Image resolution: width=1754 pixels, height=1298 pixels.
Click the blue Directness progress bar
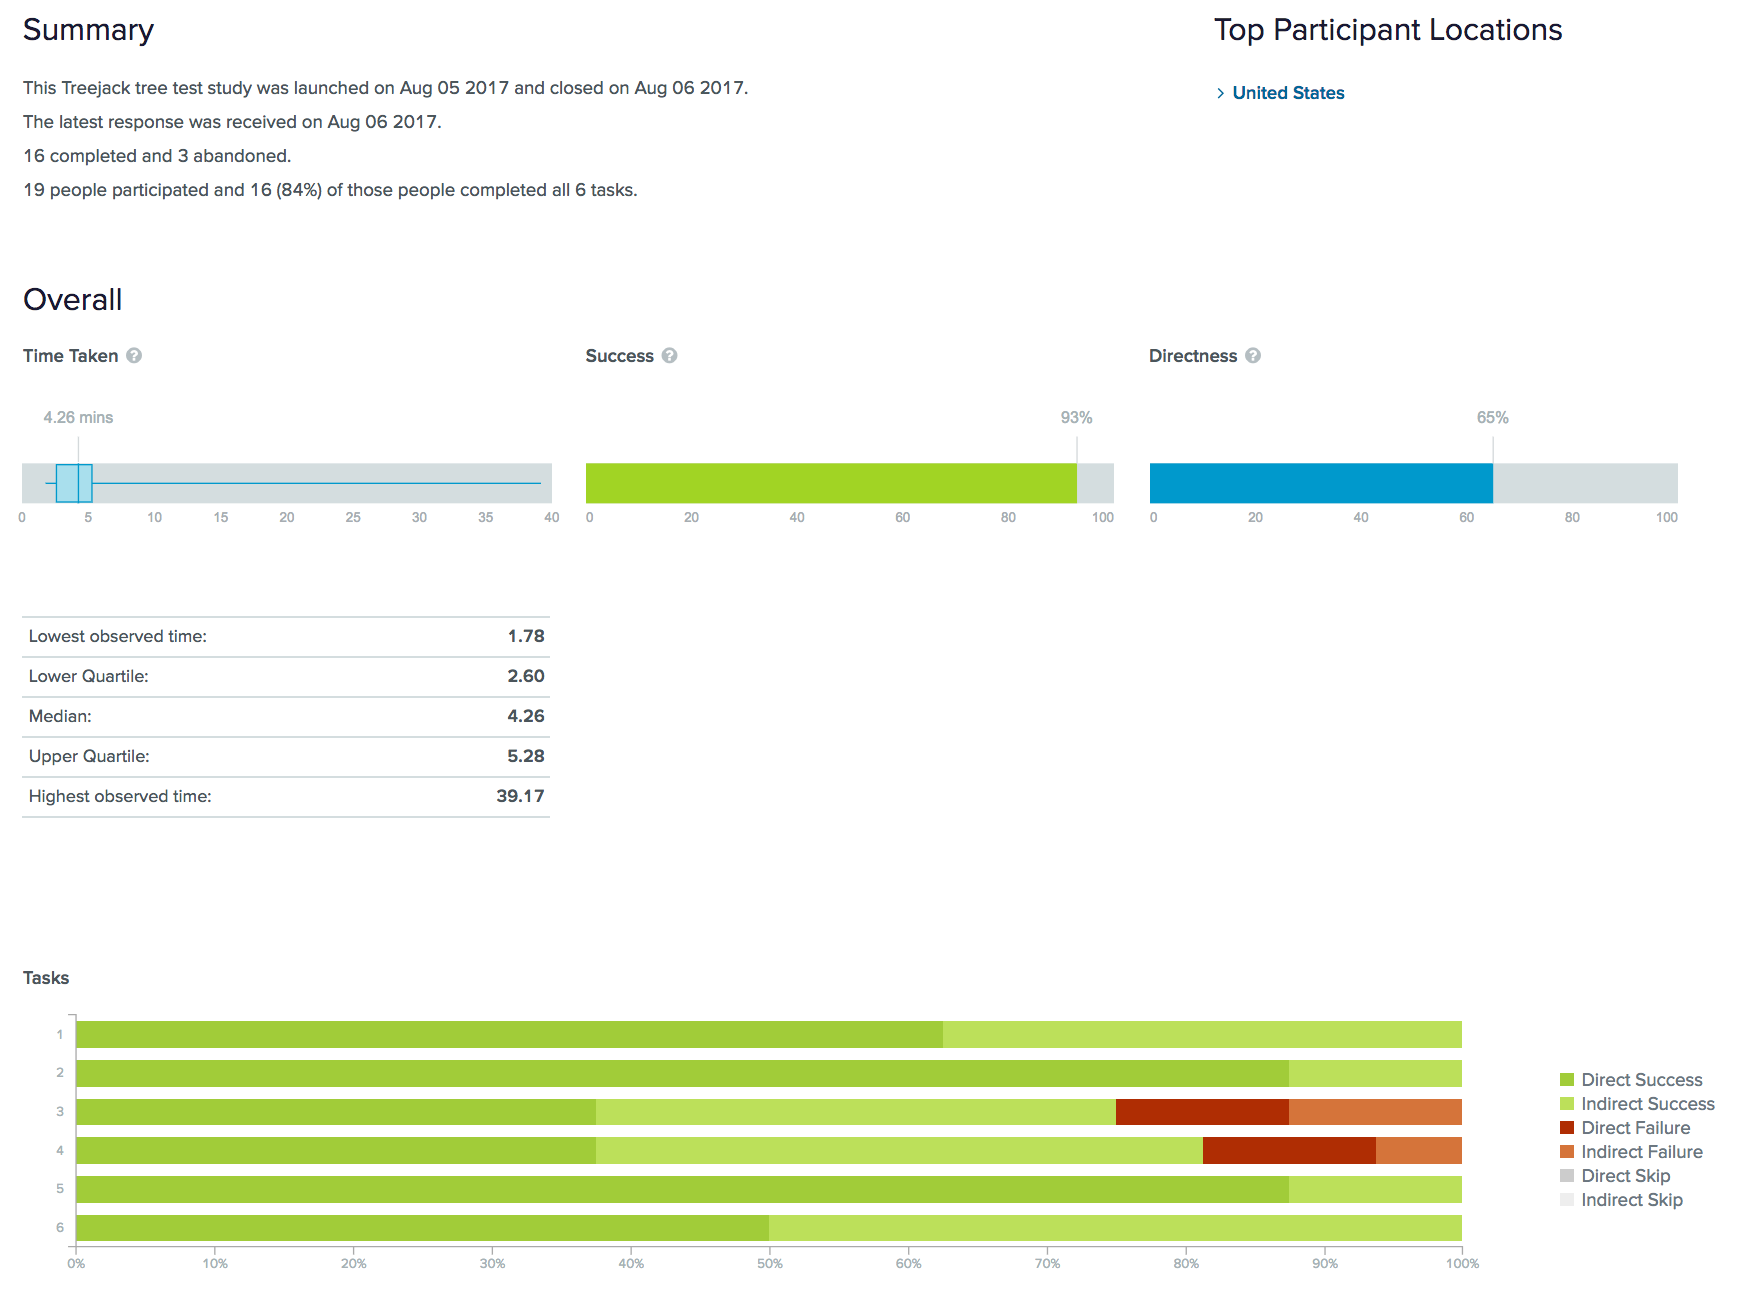[x=1321, y=483]
